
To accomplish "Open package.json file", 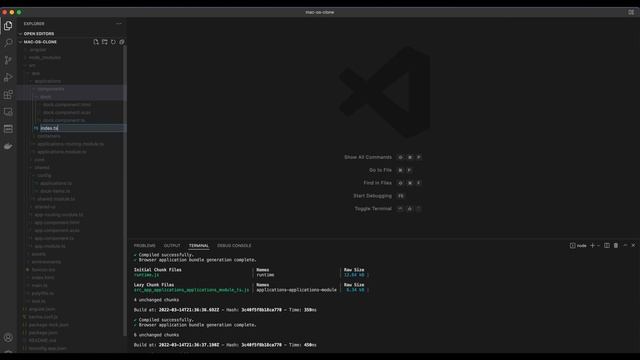I will [x=43, y=333].
